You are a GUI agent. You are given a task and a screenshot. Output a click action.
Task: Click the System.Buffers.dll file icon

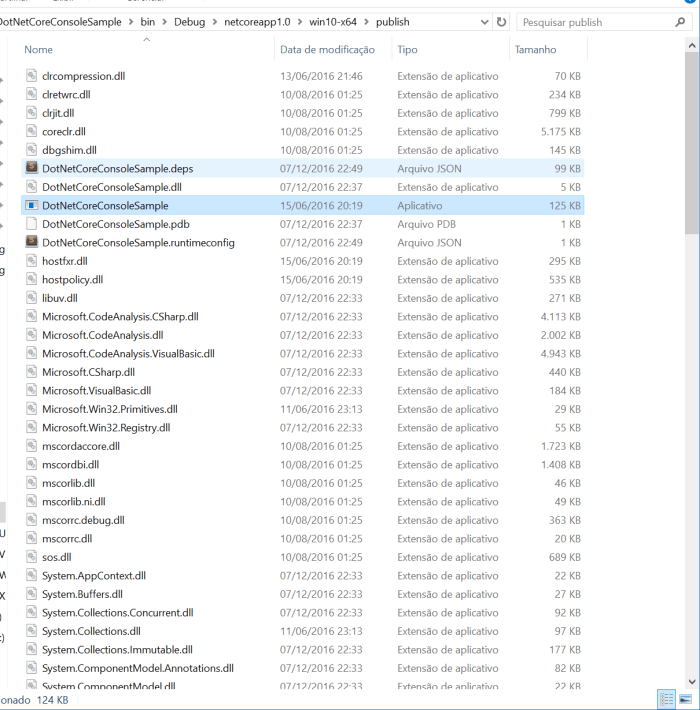click(31, 594)
